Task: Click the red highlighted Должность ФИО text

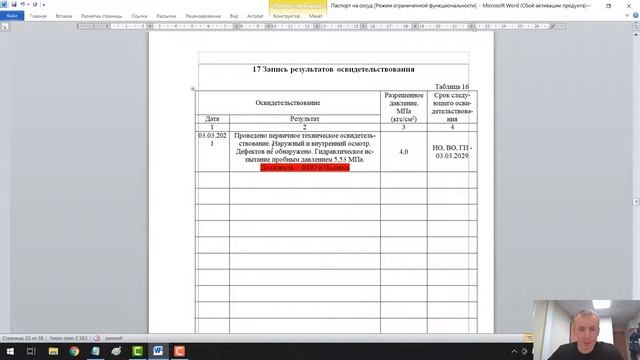Action: [x=305, y=168]
